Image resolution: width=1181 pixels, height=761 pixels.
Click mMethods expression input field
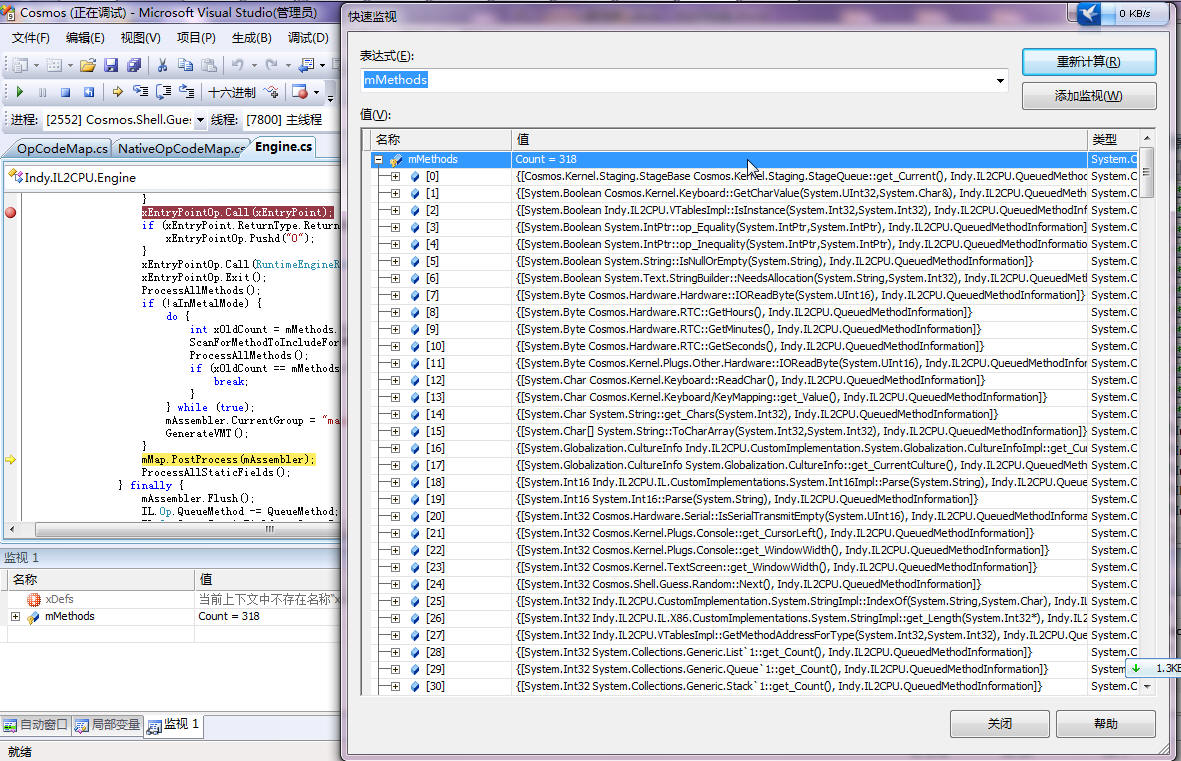(x=684, y=80)
